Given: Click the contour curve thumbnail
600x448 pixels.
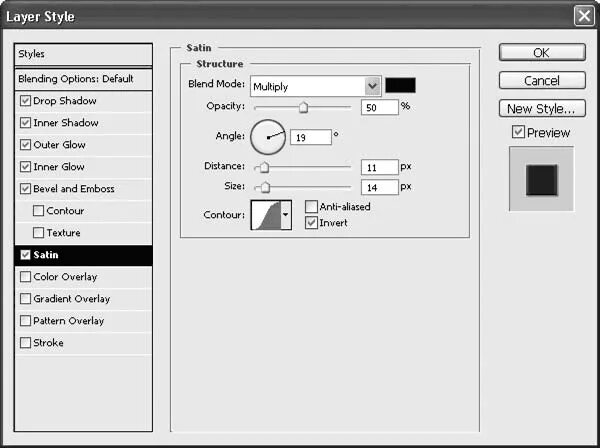Looking at the screenshot, I should coord(266,215).
